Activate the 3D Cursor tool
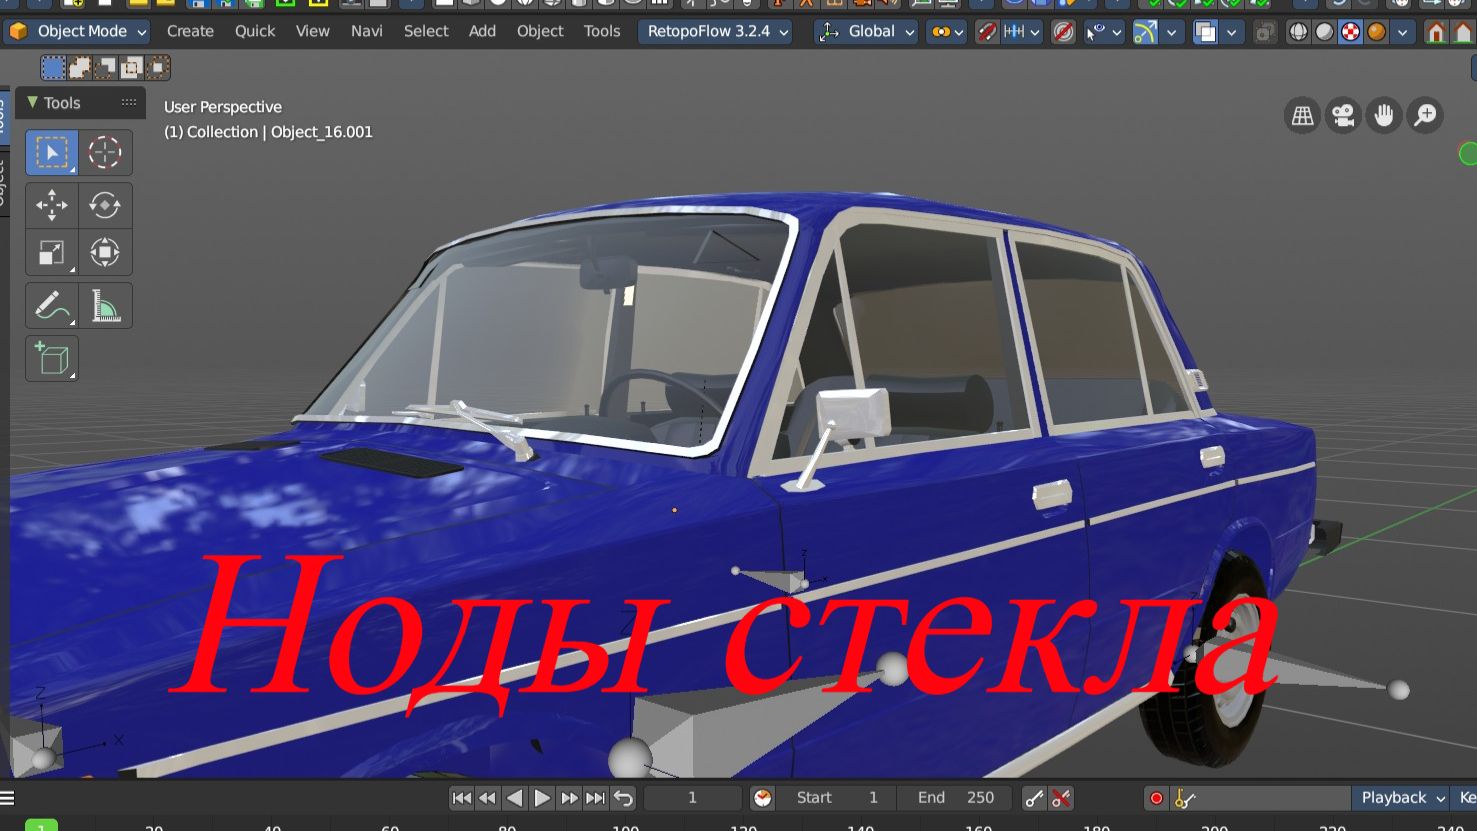 (x=105, y=153)
